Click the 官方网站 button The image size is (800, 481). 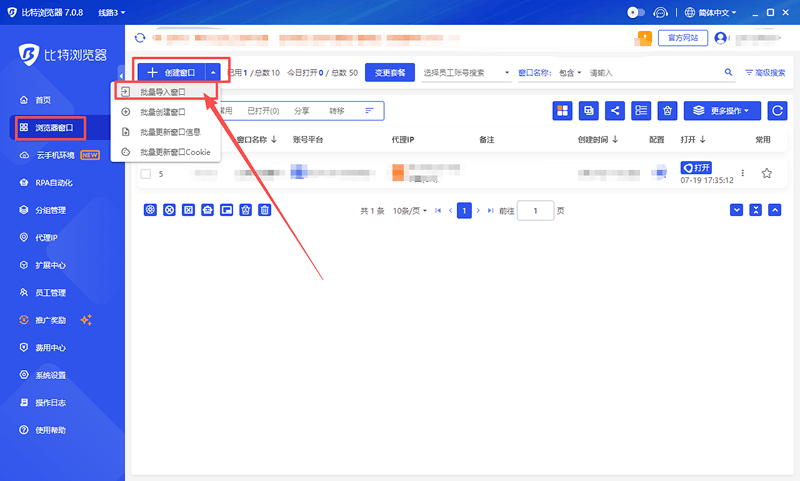pos(682,38)
